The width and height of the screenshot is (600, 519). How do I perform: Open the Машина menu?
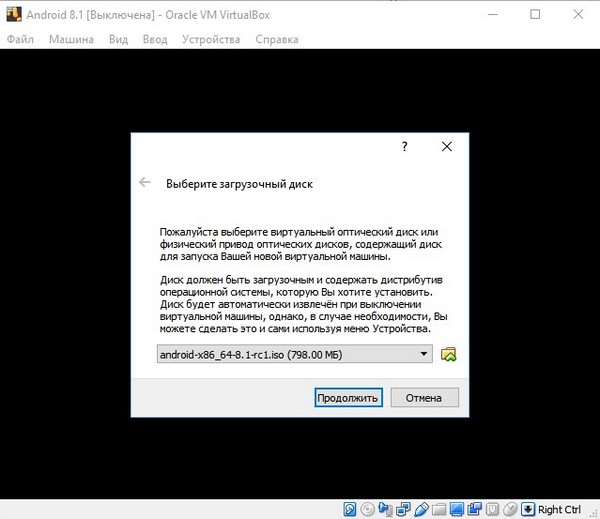(71, 39)
